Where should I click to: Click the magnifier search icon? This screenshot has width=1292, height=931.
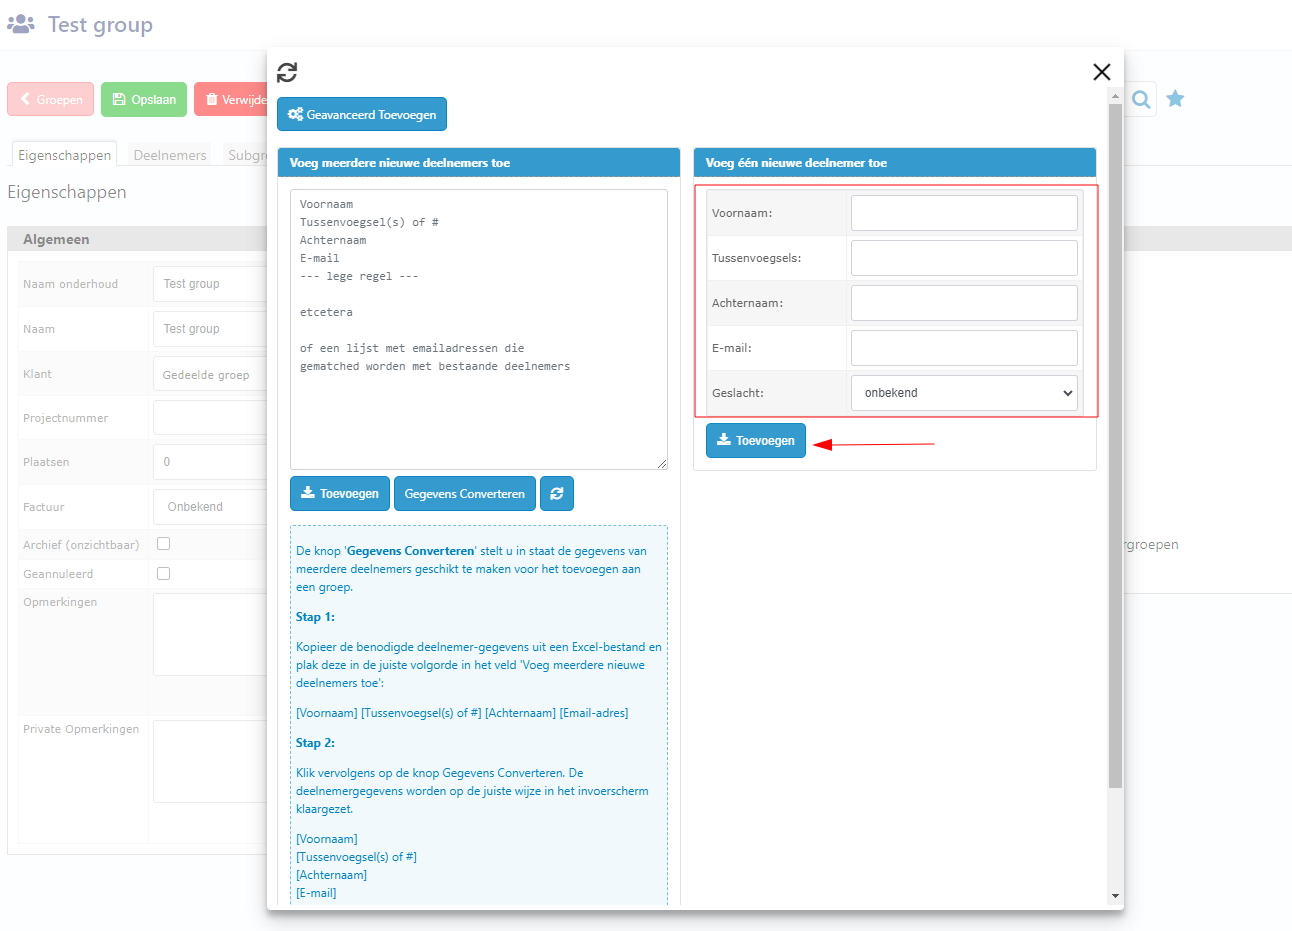(1141, 99)
